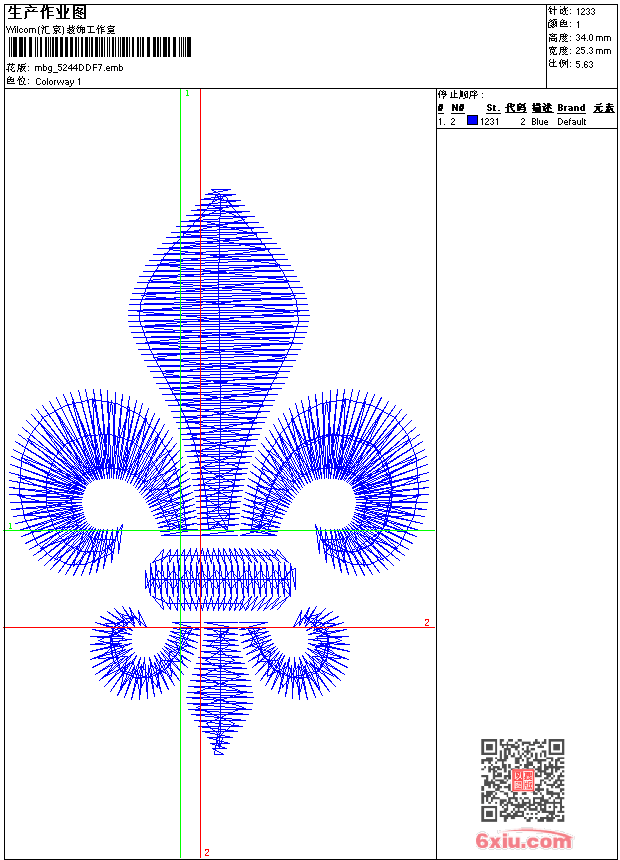
Task: Click the red seal in QR code center
Action: pos(522,781)
